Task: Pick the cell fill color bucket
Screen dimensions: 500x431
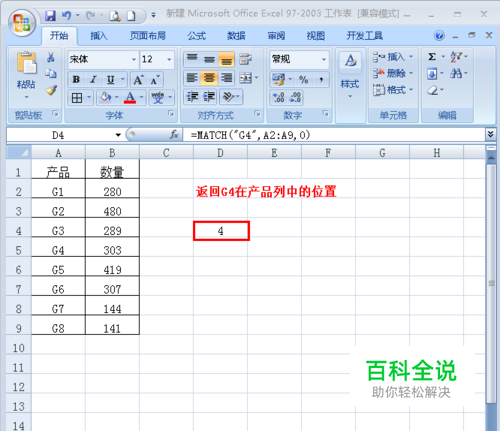Action: pos(106,97)
